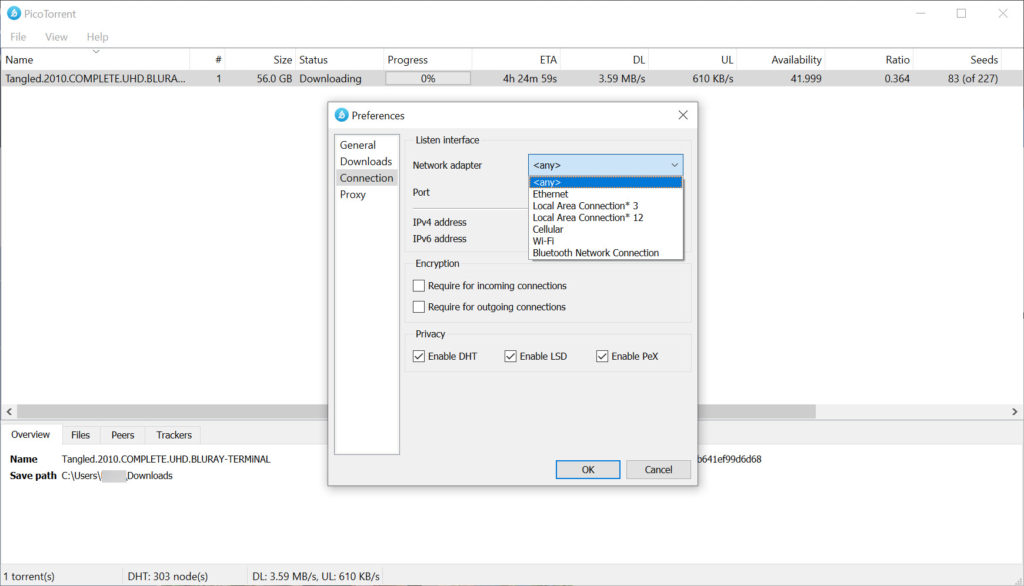Choose Bluetooth Network Connection adapter
This screenshot has height=586, width=1024.
tap(605, 253)
